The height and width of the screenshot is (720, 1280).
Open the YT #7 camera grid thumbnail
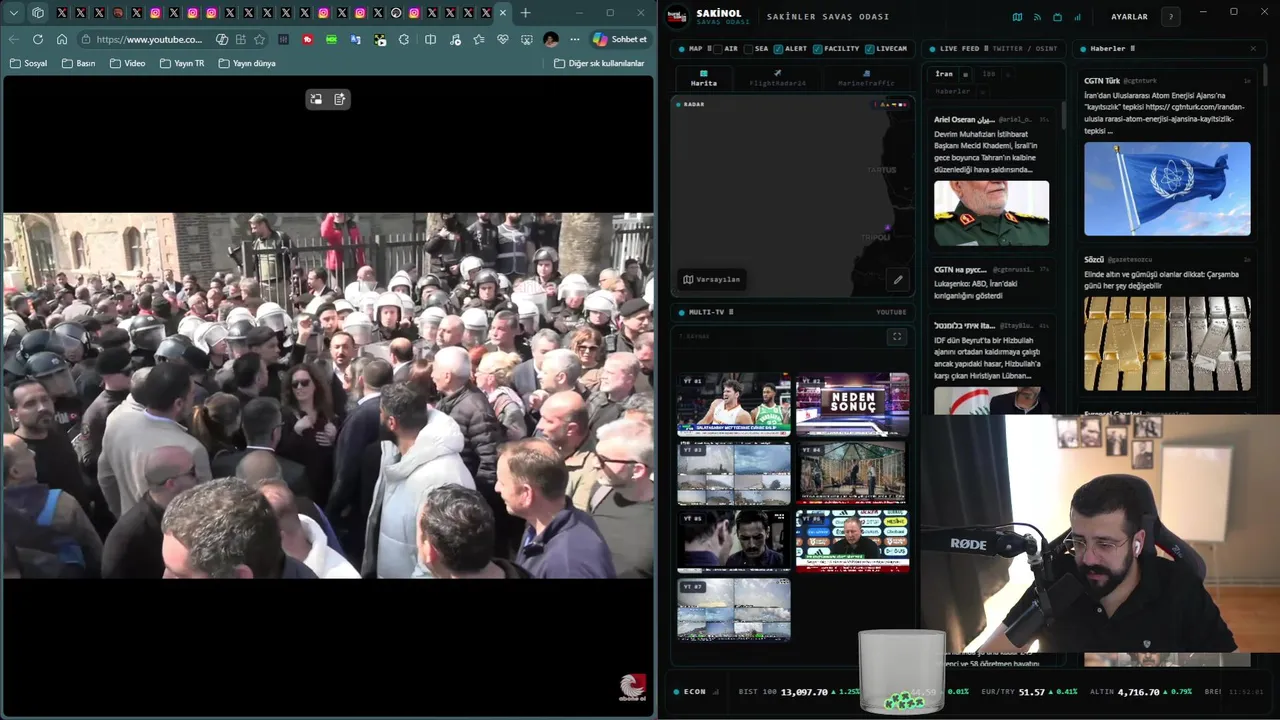point(734,609)
